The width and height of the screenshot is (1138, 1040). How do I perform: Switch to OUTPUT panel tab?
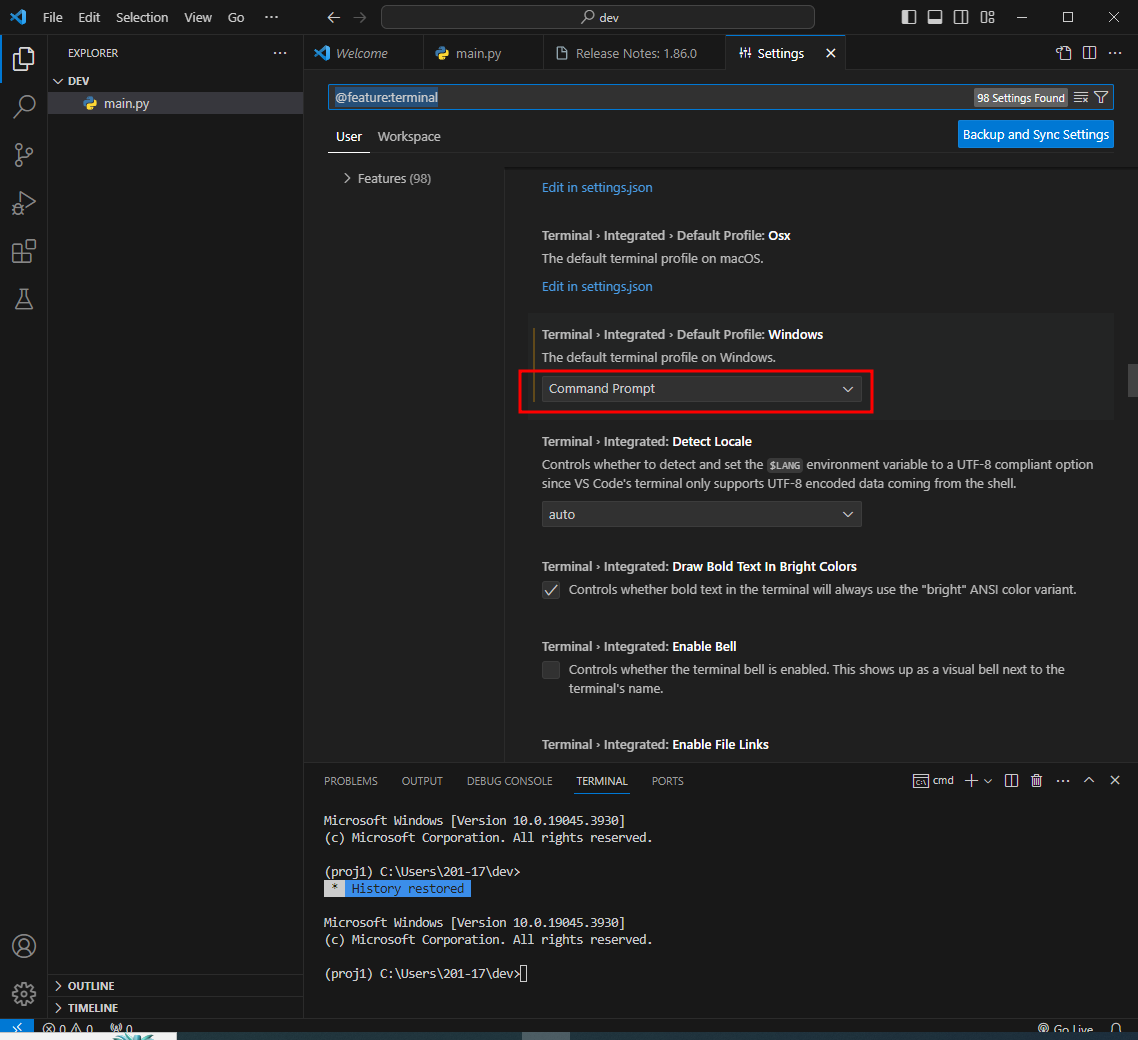pyautogui.click(x=422, y=781)
